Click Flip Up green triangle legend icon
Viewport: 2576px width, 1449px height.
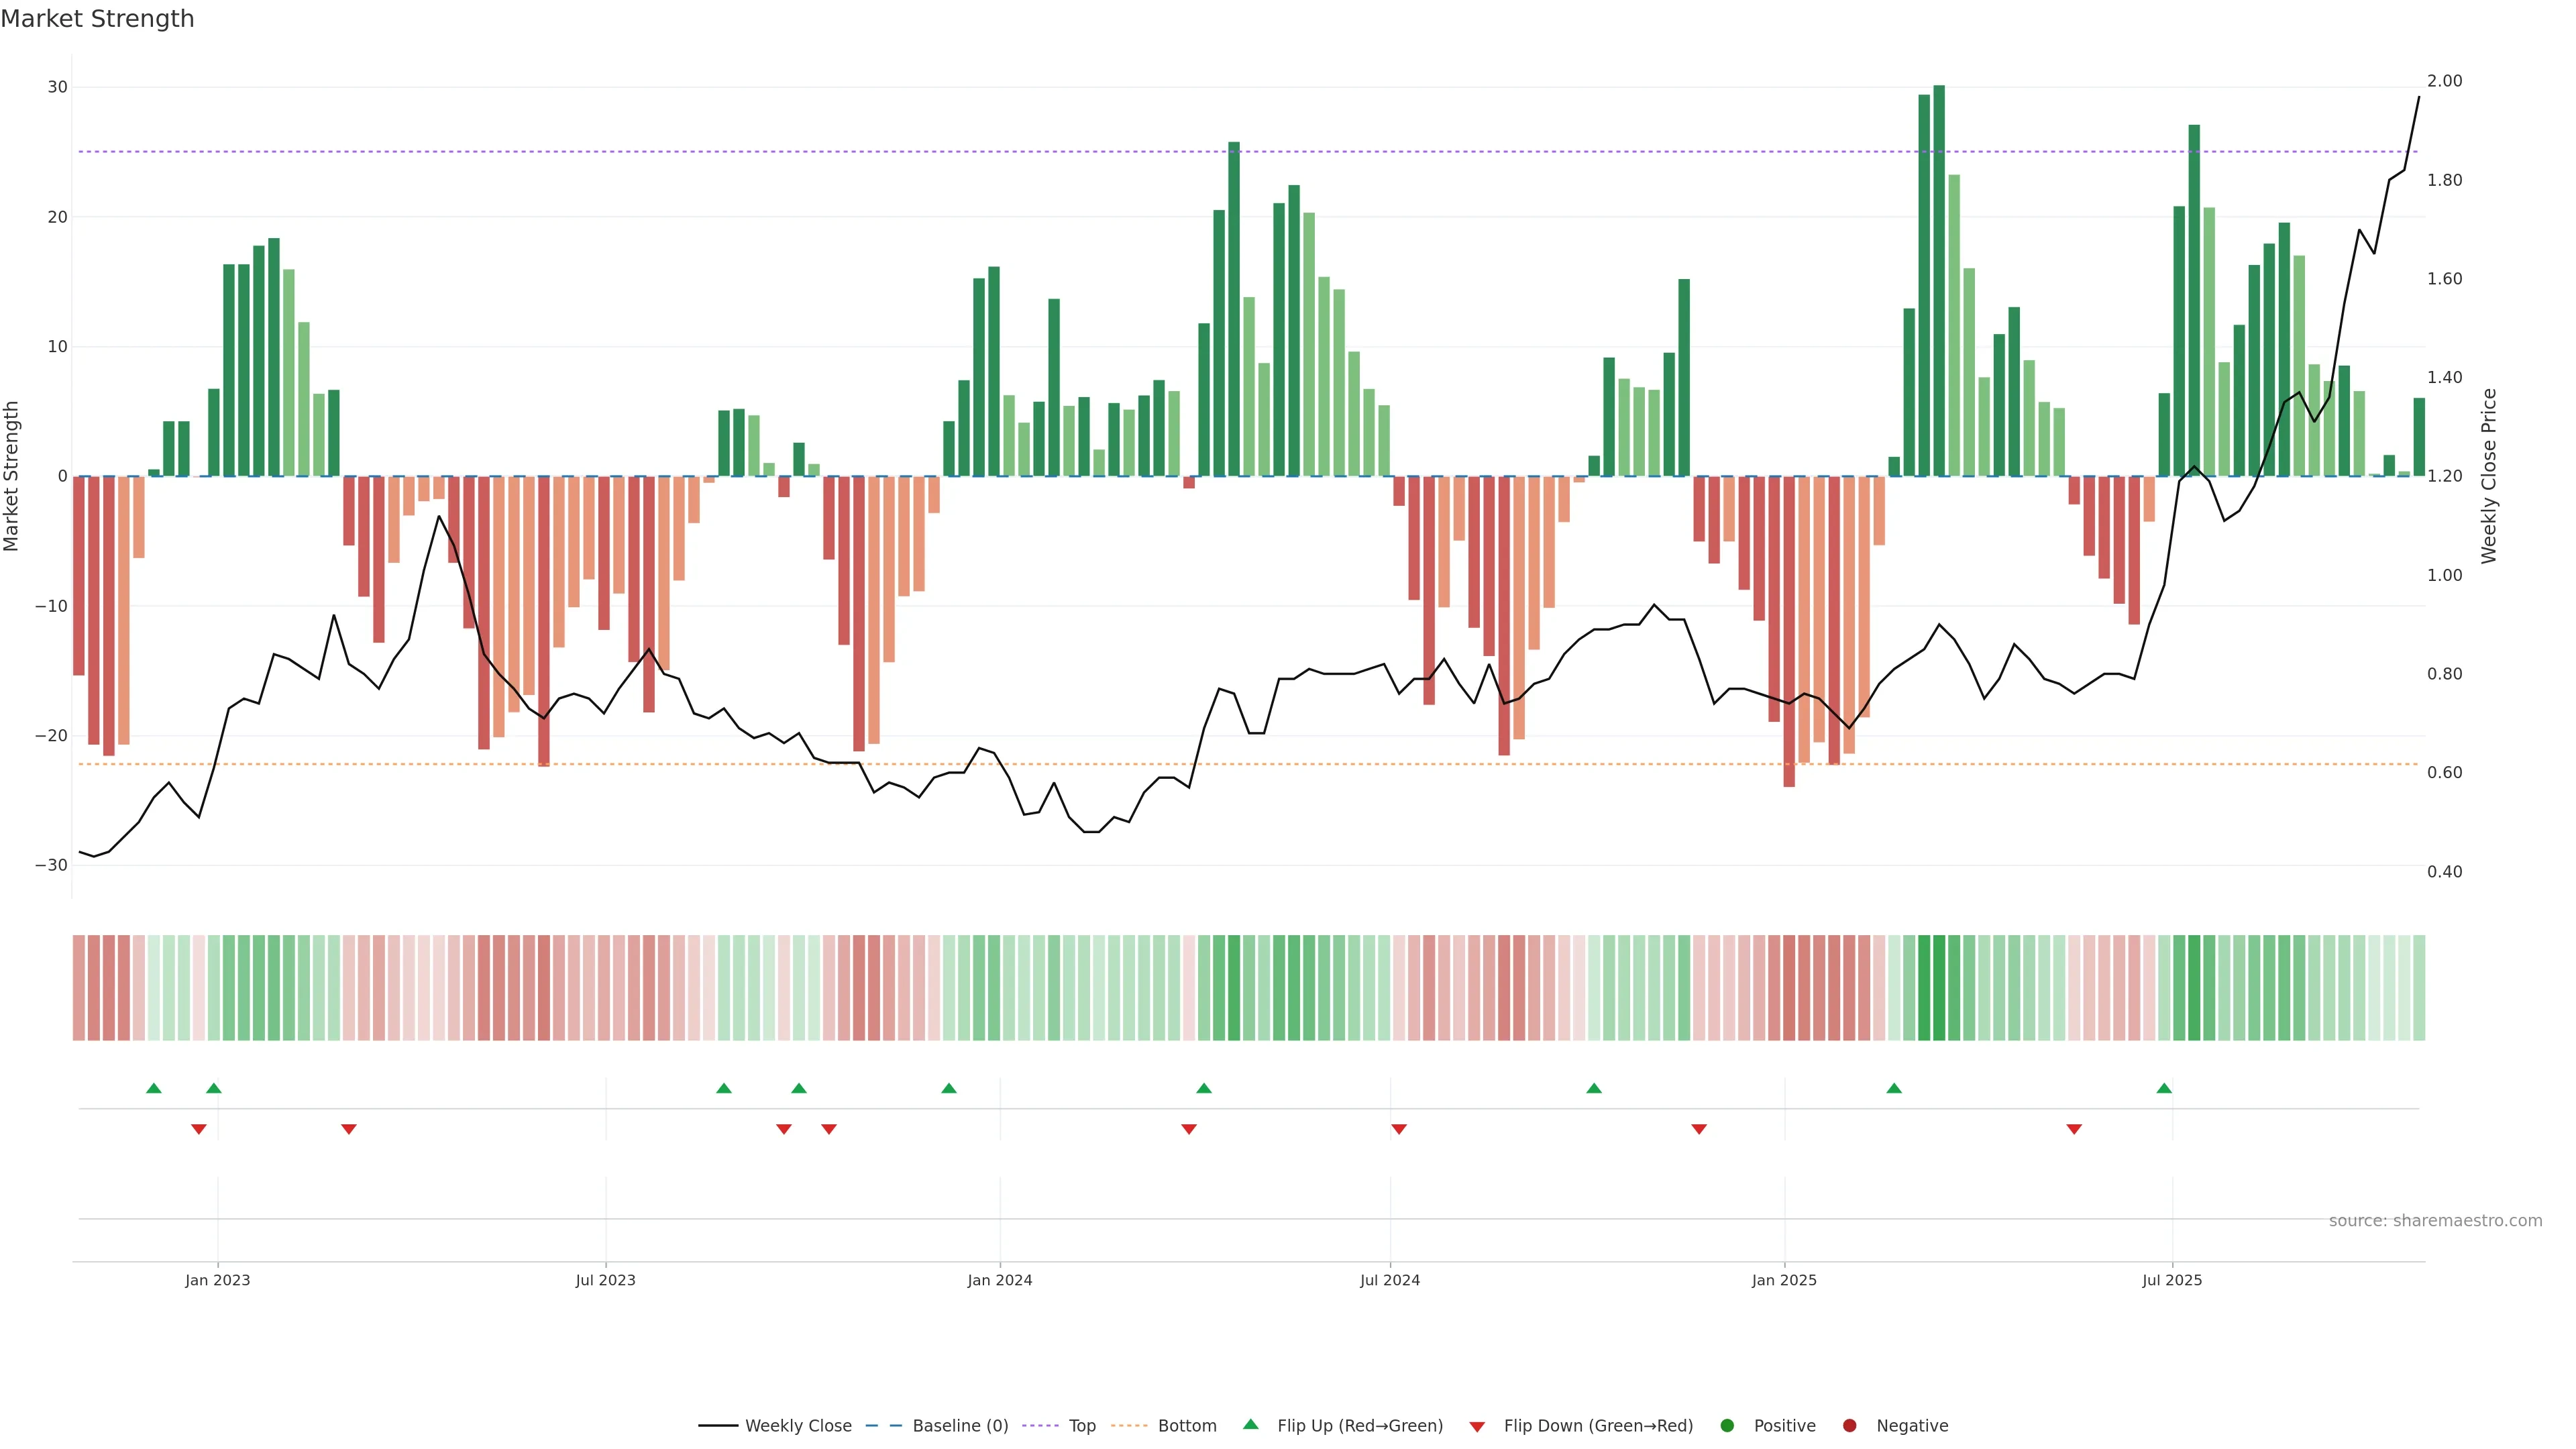point(1250,1424)
